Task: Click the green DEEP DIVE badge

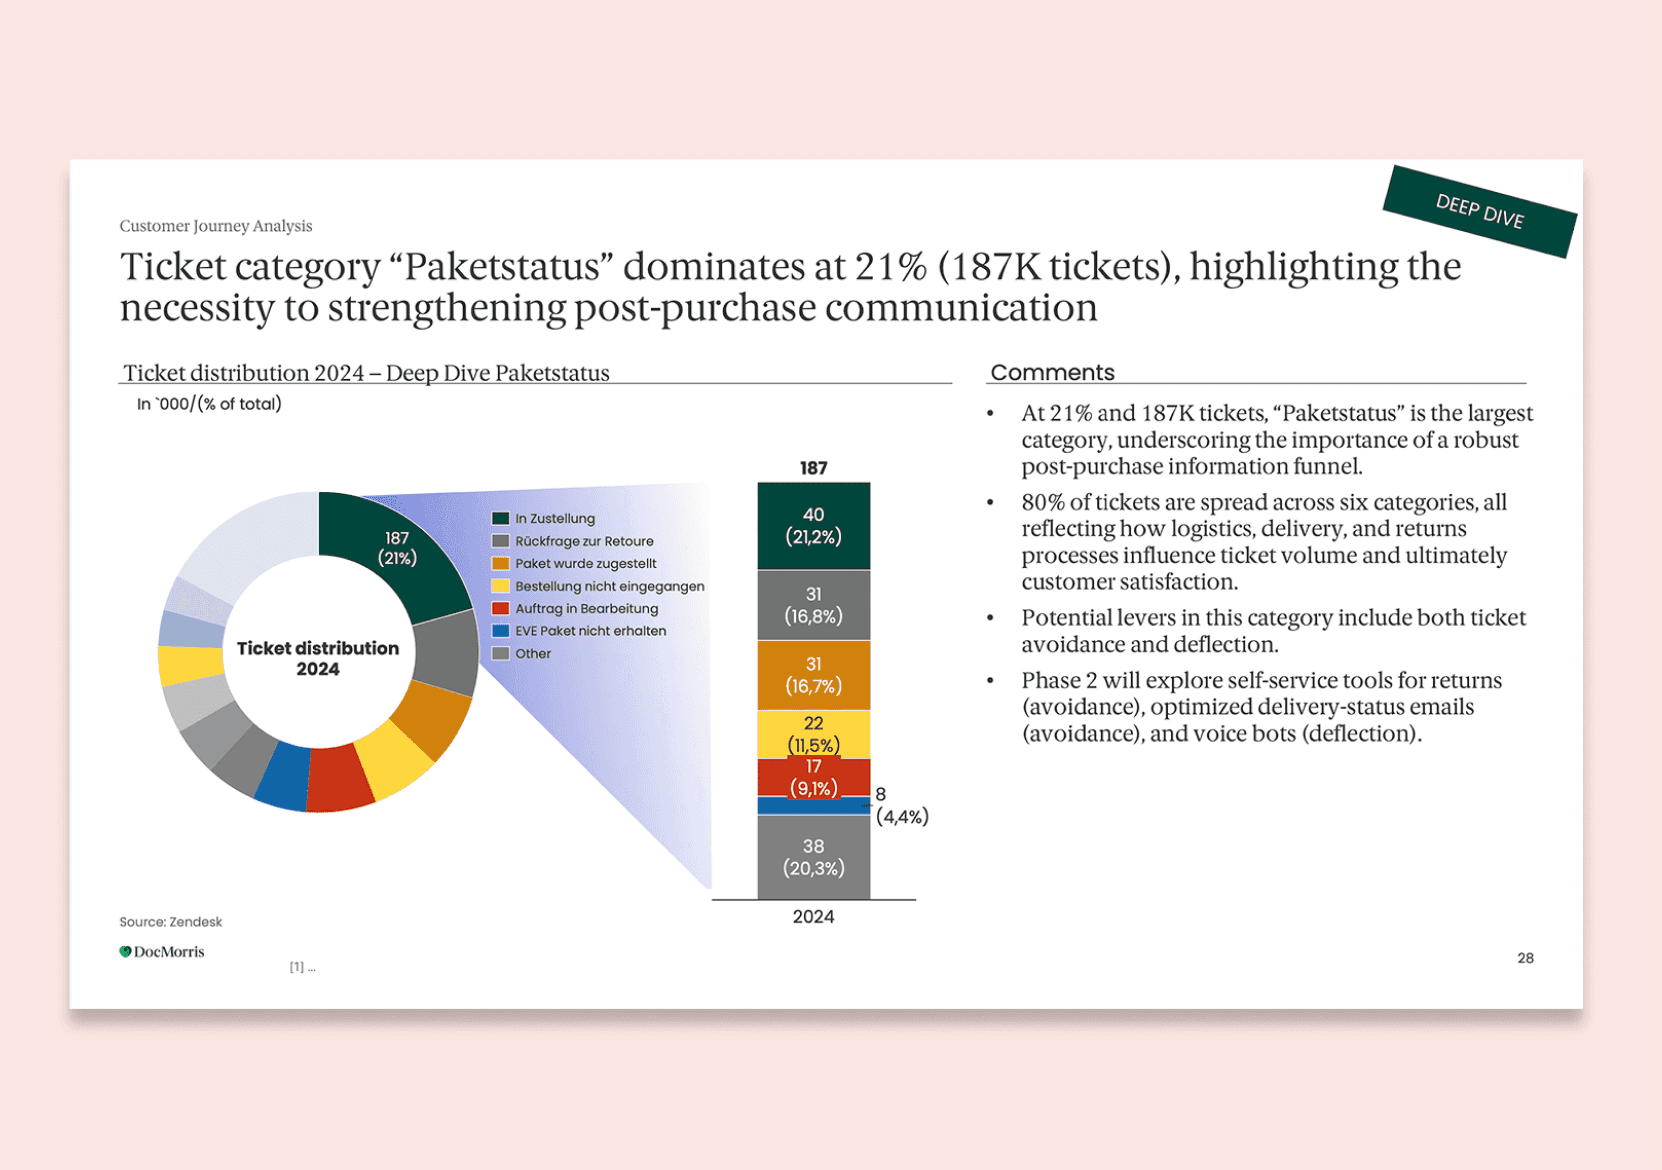Action: point(1479,212)
